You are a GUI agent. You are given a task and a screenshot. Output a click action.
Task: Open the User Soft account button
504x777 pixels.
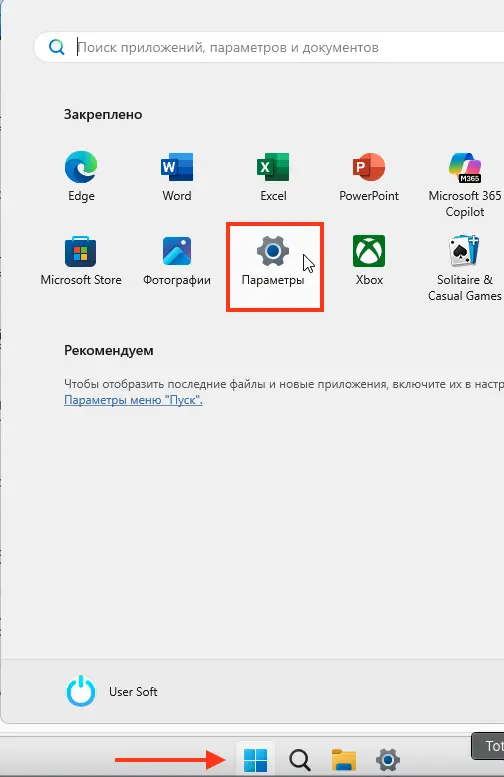(x=112, y=691)
